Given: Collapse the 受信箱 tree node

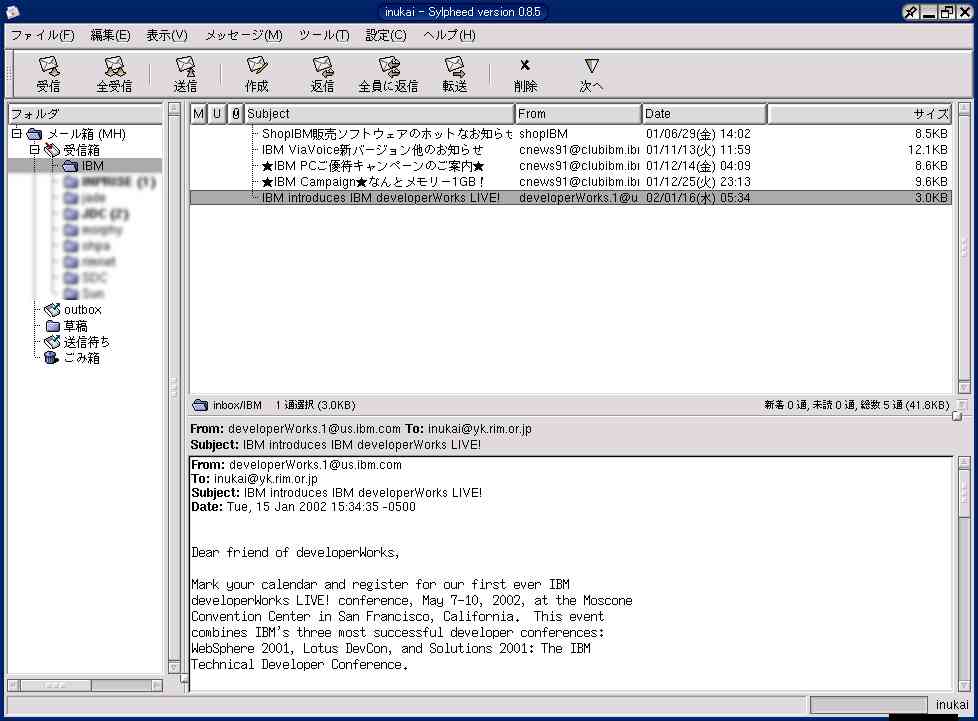Looking at the screenshot, I should click(34, 150).
